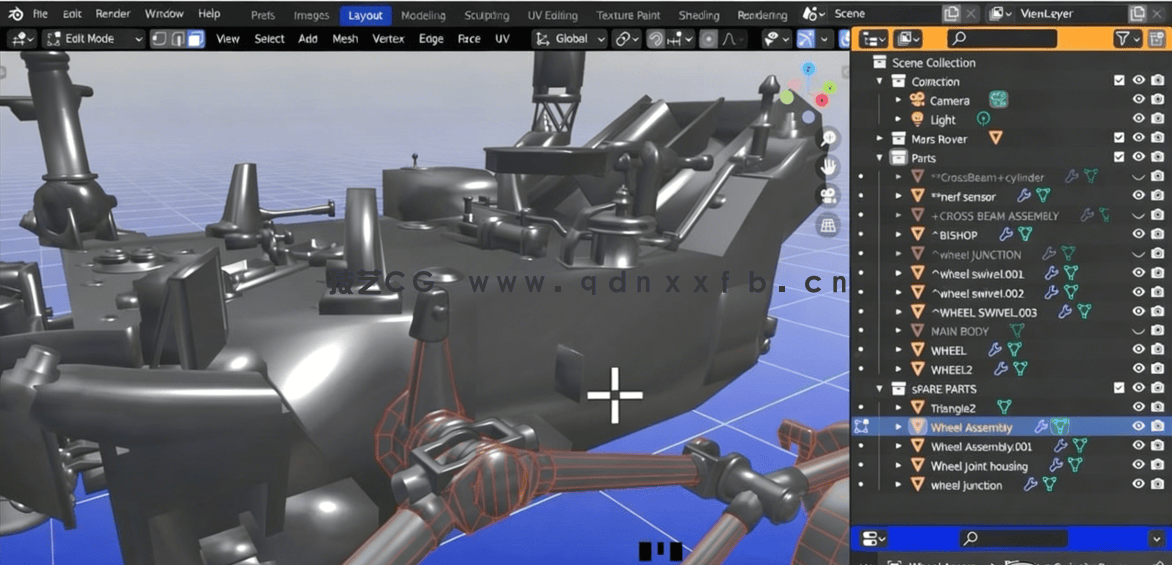
Task: Click new scene icon beside Scene field
Action: 952,13
